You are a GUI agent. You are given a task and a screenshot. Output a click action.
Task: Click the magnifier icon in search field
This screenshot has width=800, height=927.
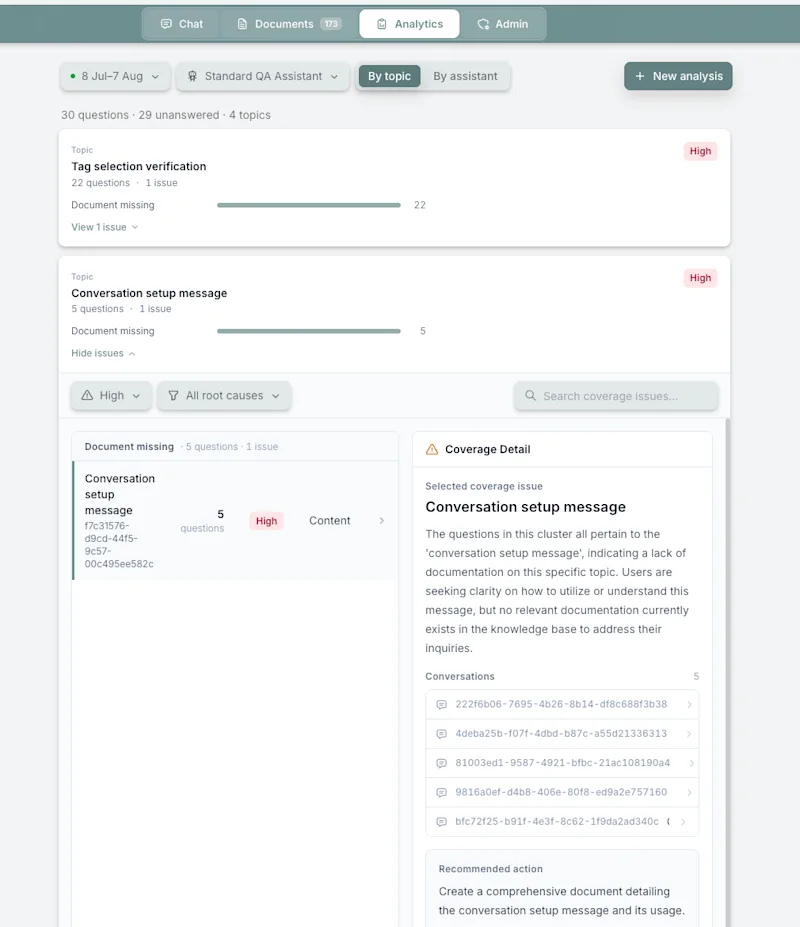coord(530,396)
